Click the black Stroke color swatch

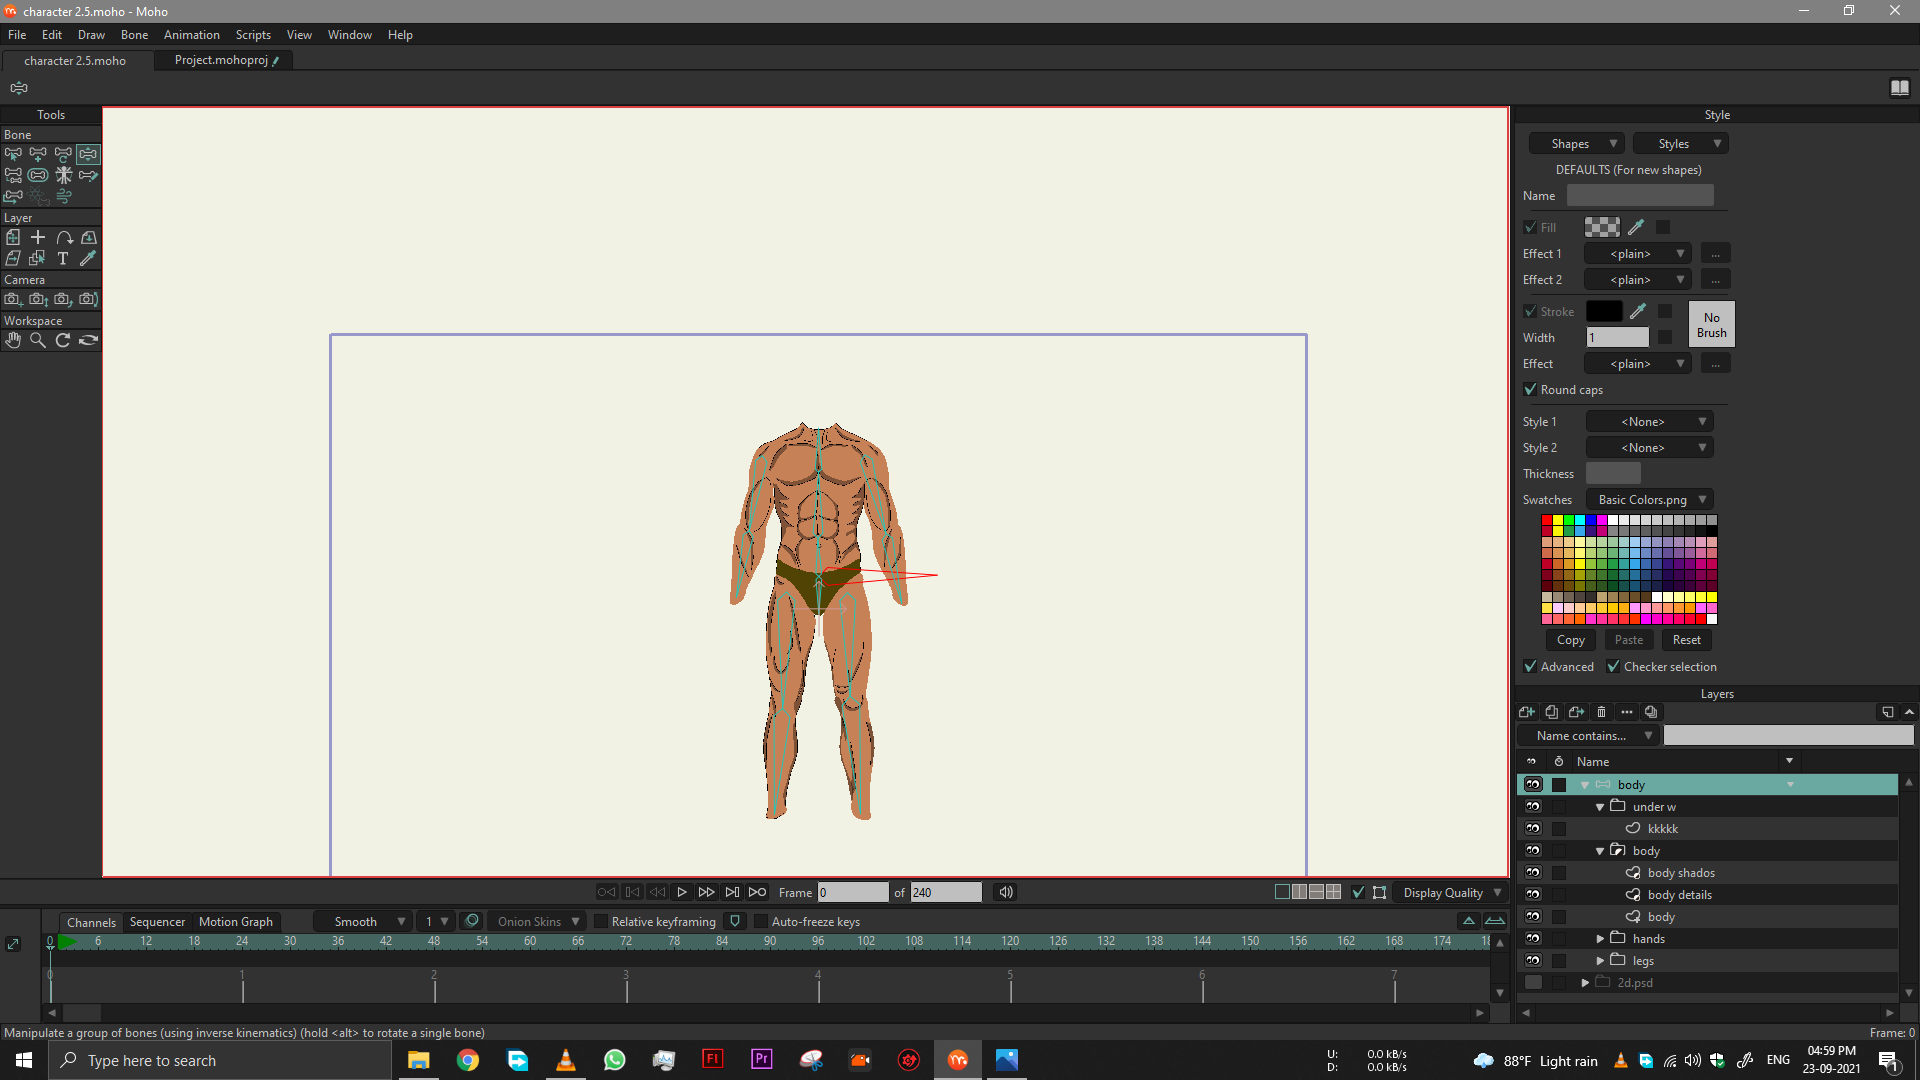click(1604, 312)
